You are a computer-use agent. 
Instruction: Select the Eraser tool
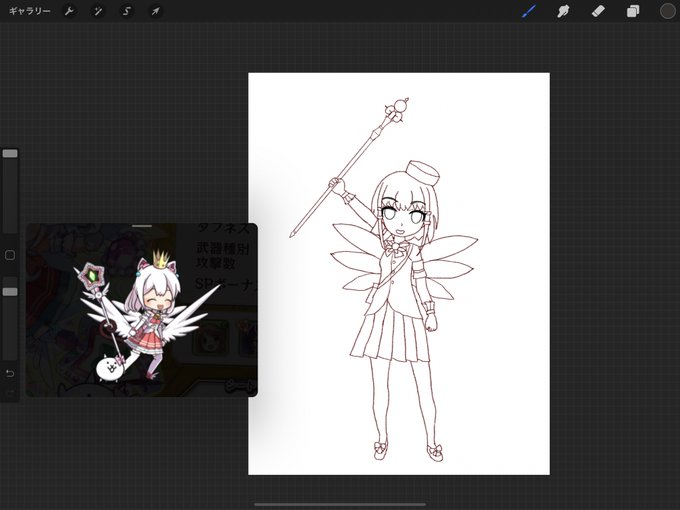[x=598, y=11]
